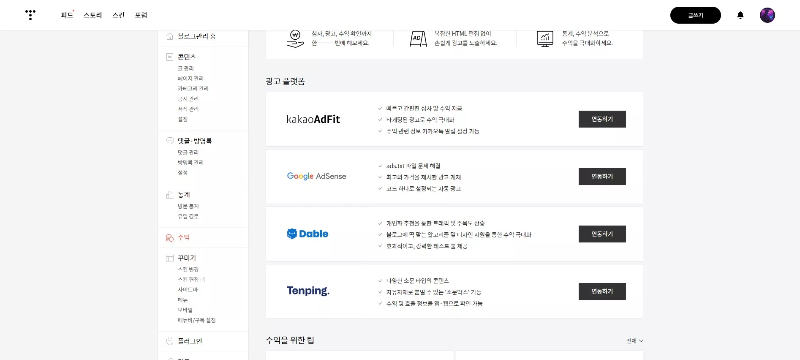The height and width of the screenshot is (360, 800).
Task: Click the monitor chart icon in the top banner
Action: pos(545,39)
